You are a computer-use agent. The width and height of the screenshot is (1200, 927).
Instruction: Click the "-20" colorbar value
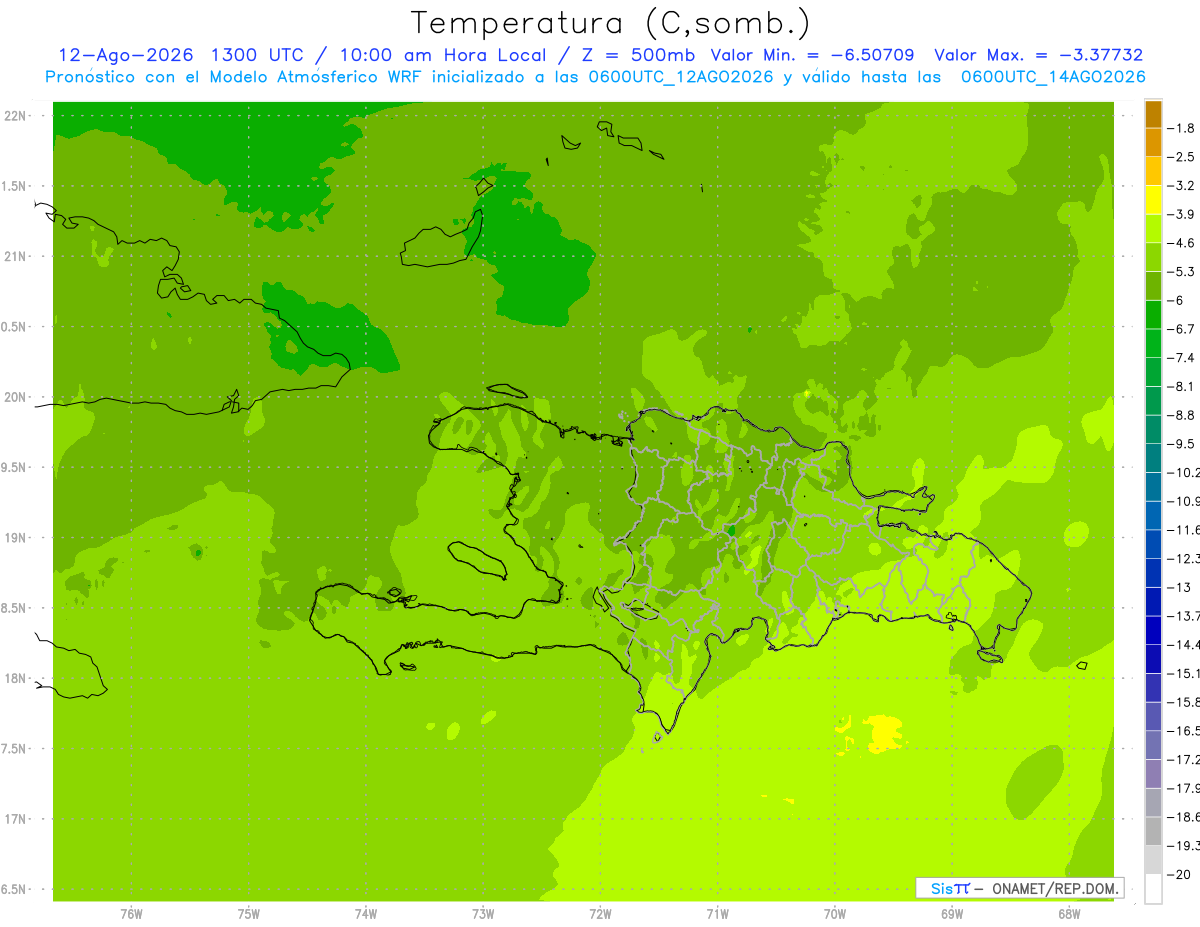pos(1179,875)
